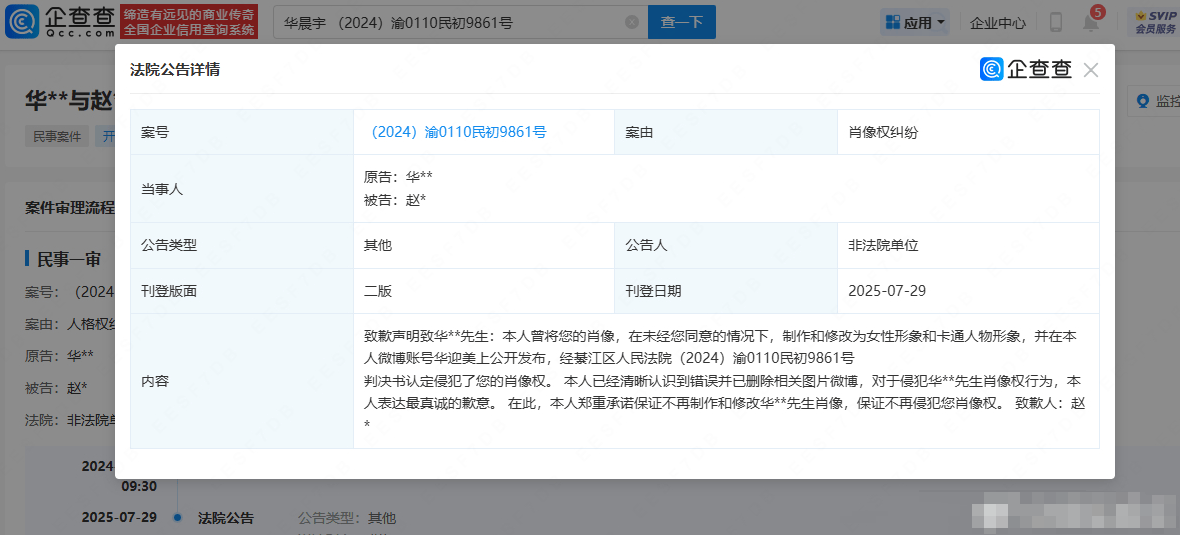
Task: Click the 刊登版面 label cell
Action: tap(242, 290)
